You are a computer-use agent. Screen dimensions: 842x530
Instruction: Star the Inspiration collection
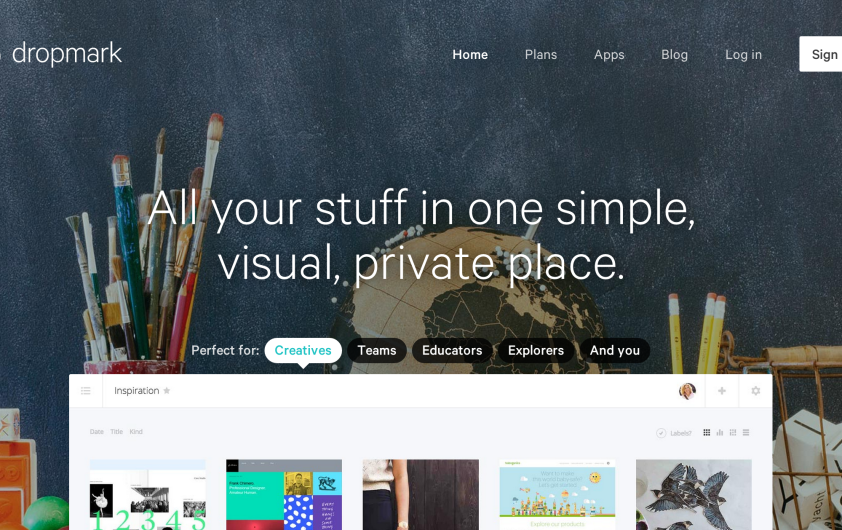pyautogui.click(x=167, y=390)
